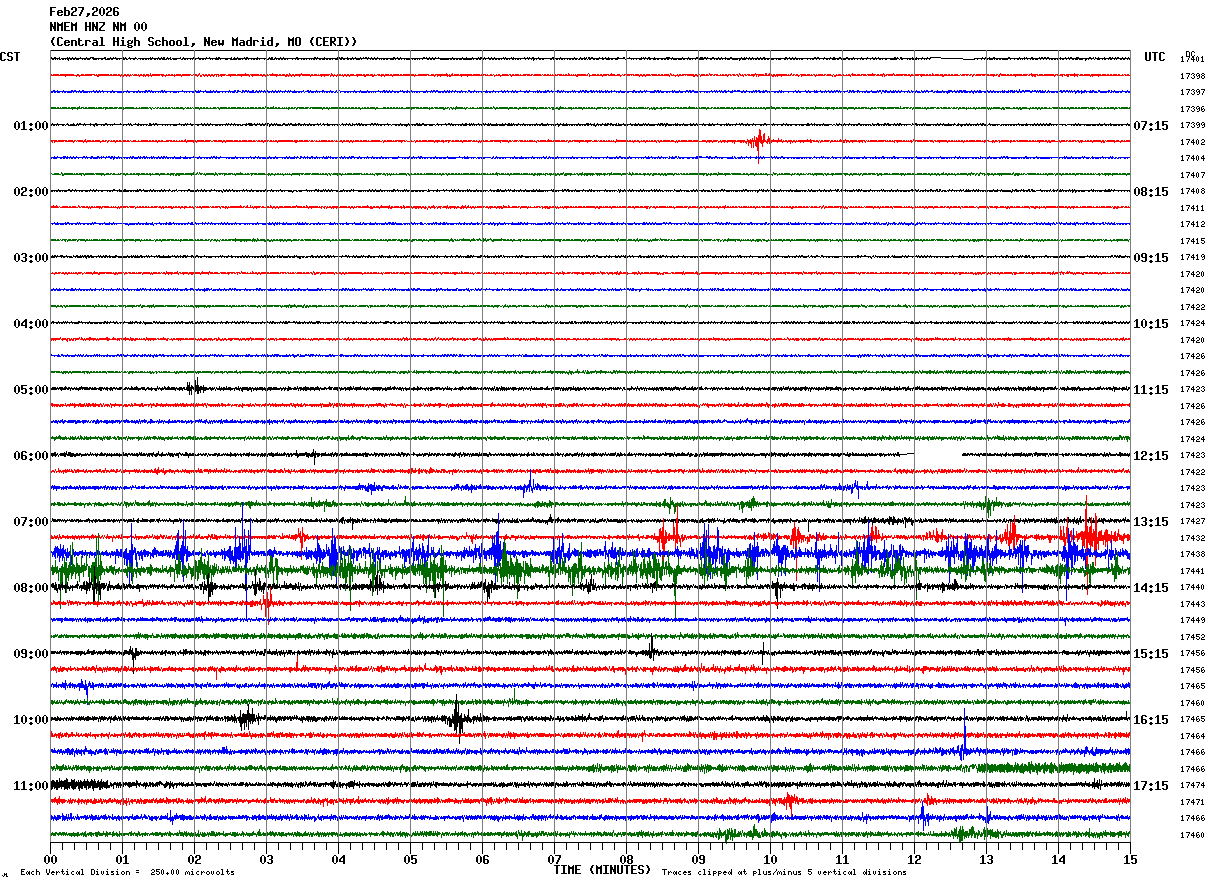Select DC offset value '17441'
1210x886 pixels.
1192,571
